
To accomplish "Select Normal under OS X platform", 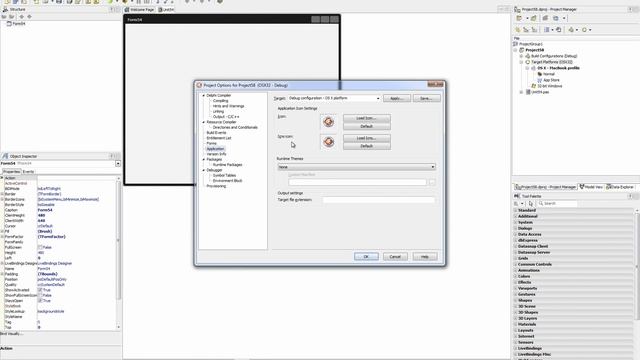I will [x=549, y=74].
